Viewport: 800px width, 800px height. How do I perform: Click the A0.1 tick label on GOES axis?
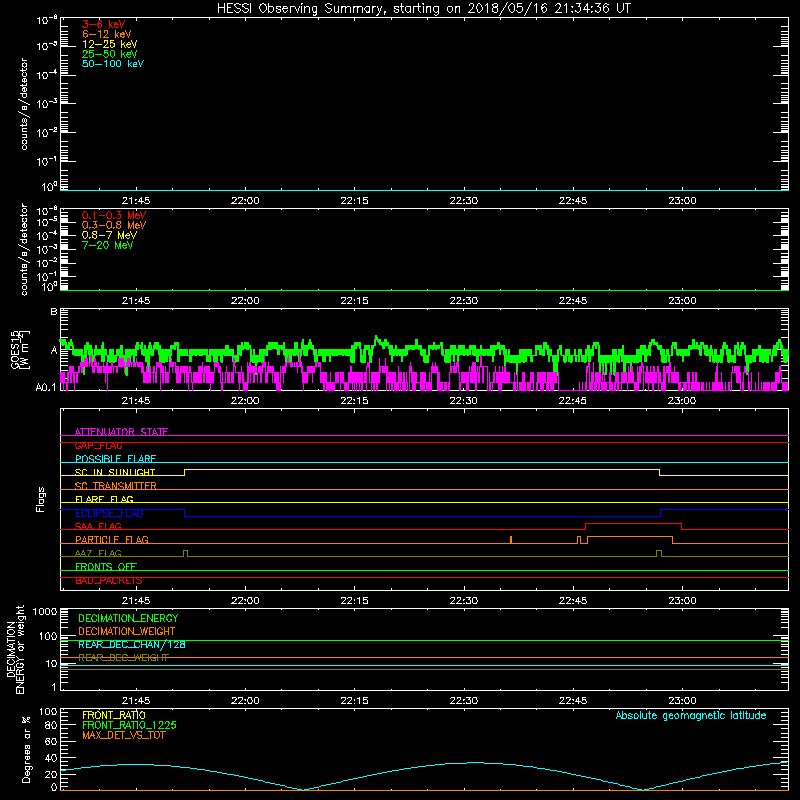(46, 387)
